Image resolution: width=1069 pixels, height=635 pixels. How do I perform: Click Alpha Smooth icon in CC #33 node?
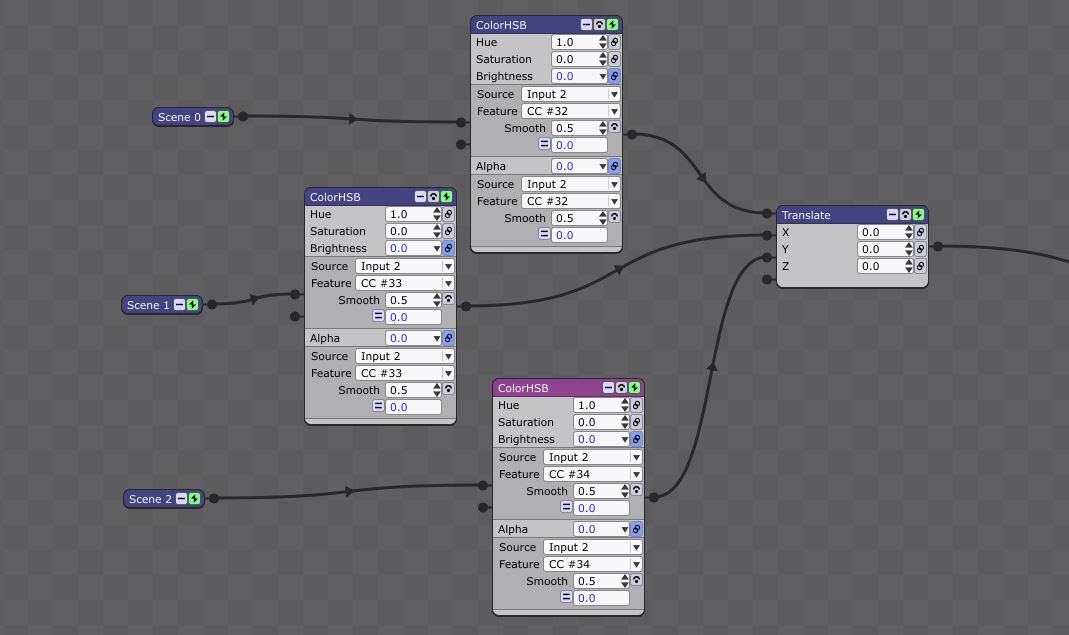pos(448,389)
